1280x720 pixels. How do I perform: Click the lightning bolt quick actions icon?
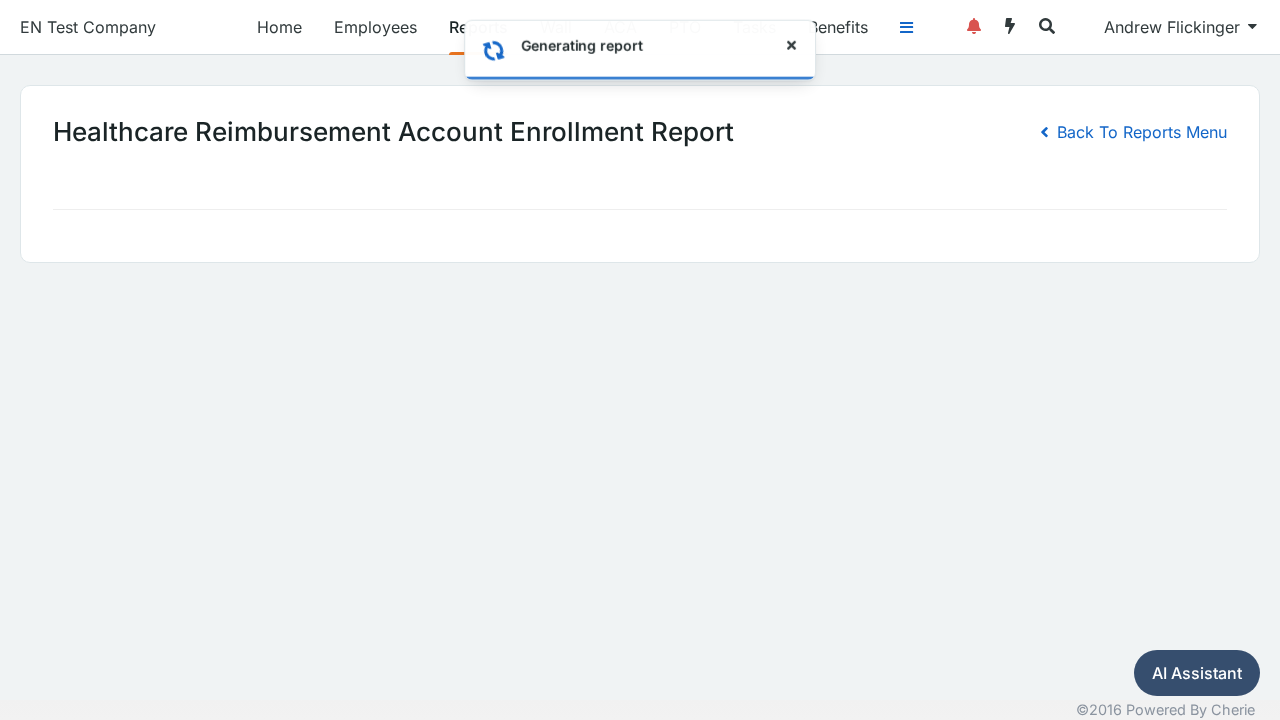(x=1010, y=27)
